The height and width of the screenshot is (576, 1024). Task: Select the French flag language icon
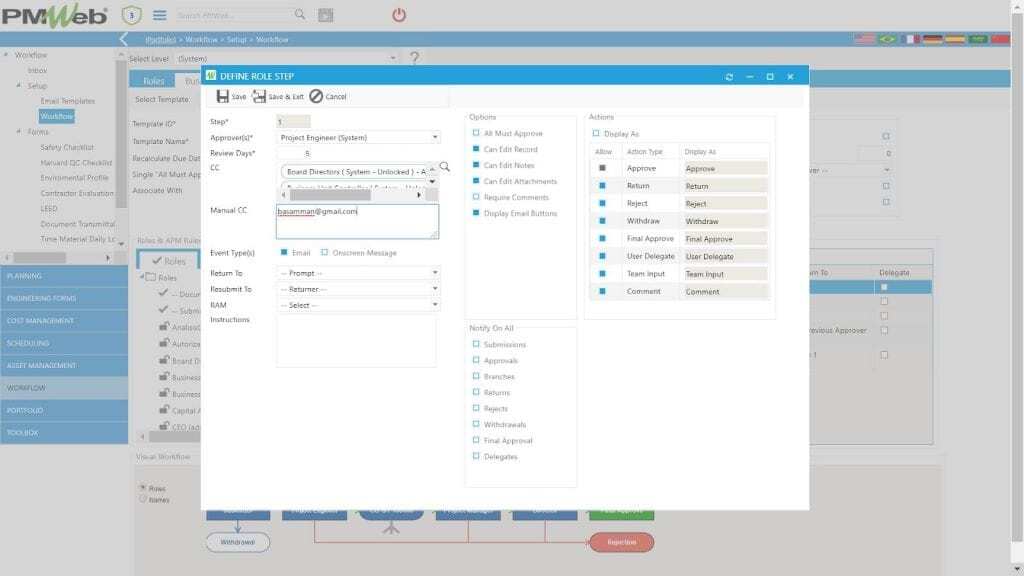coord(910,39)
